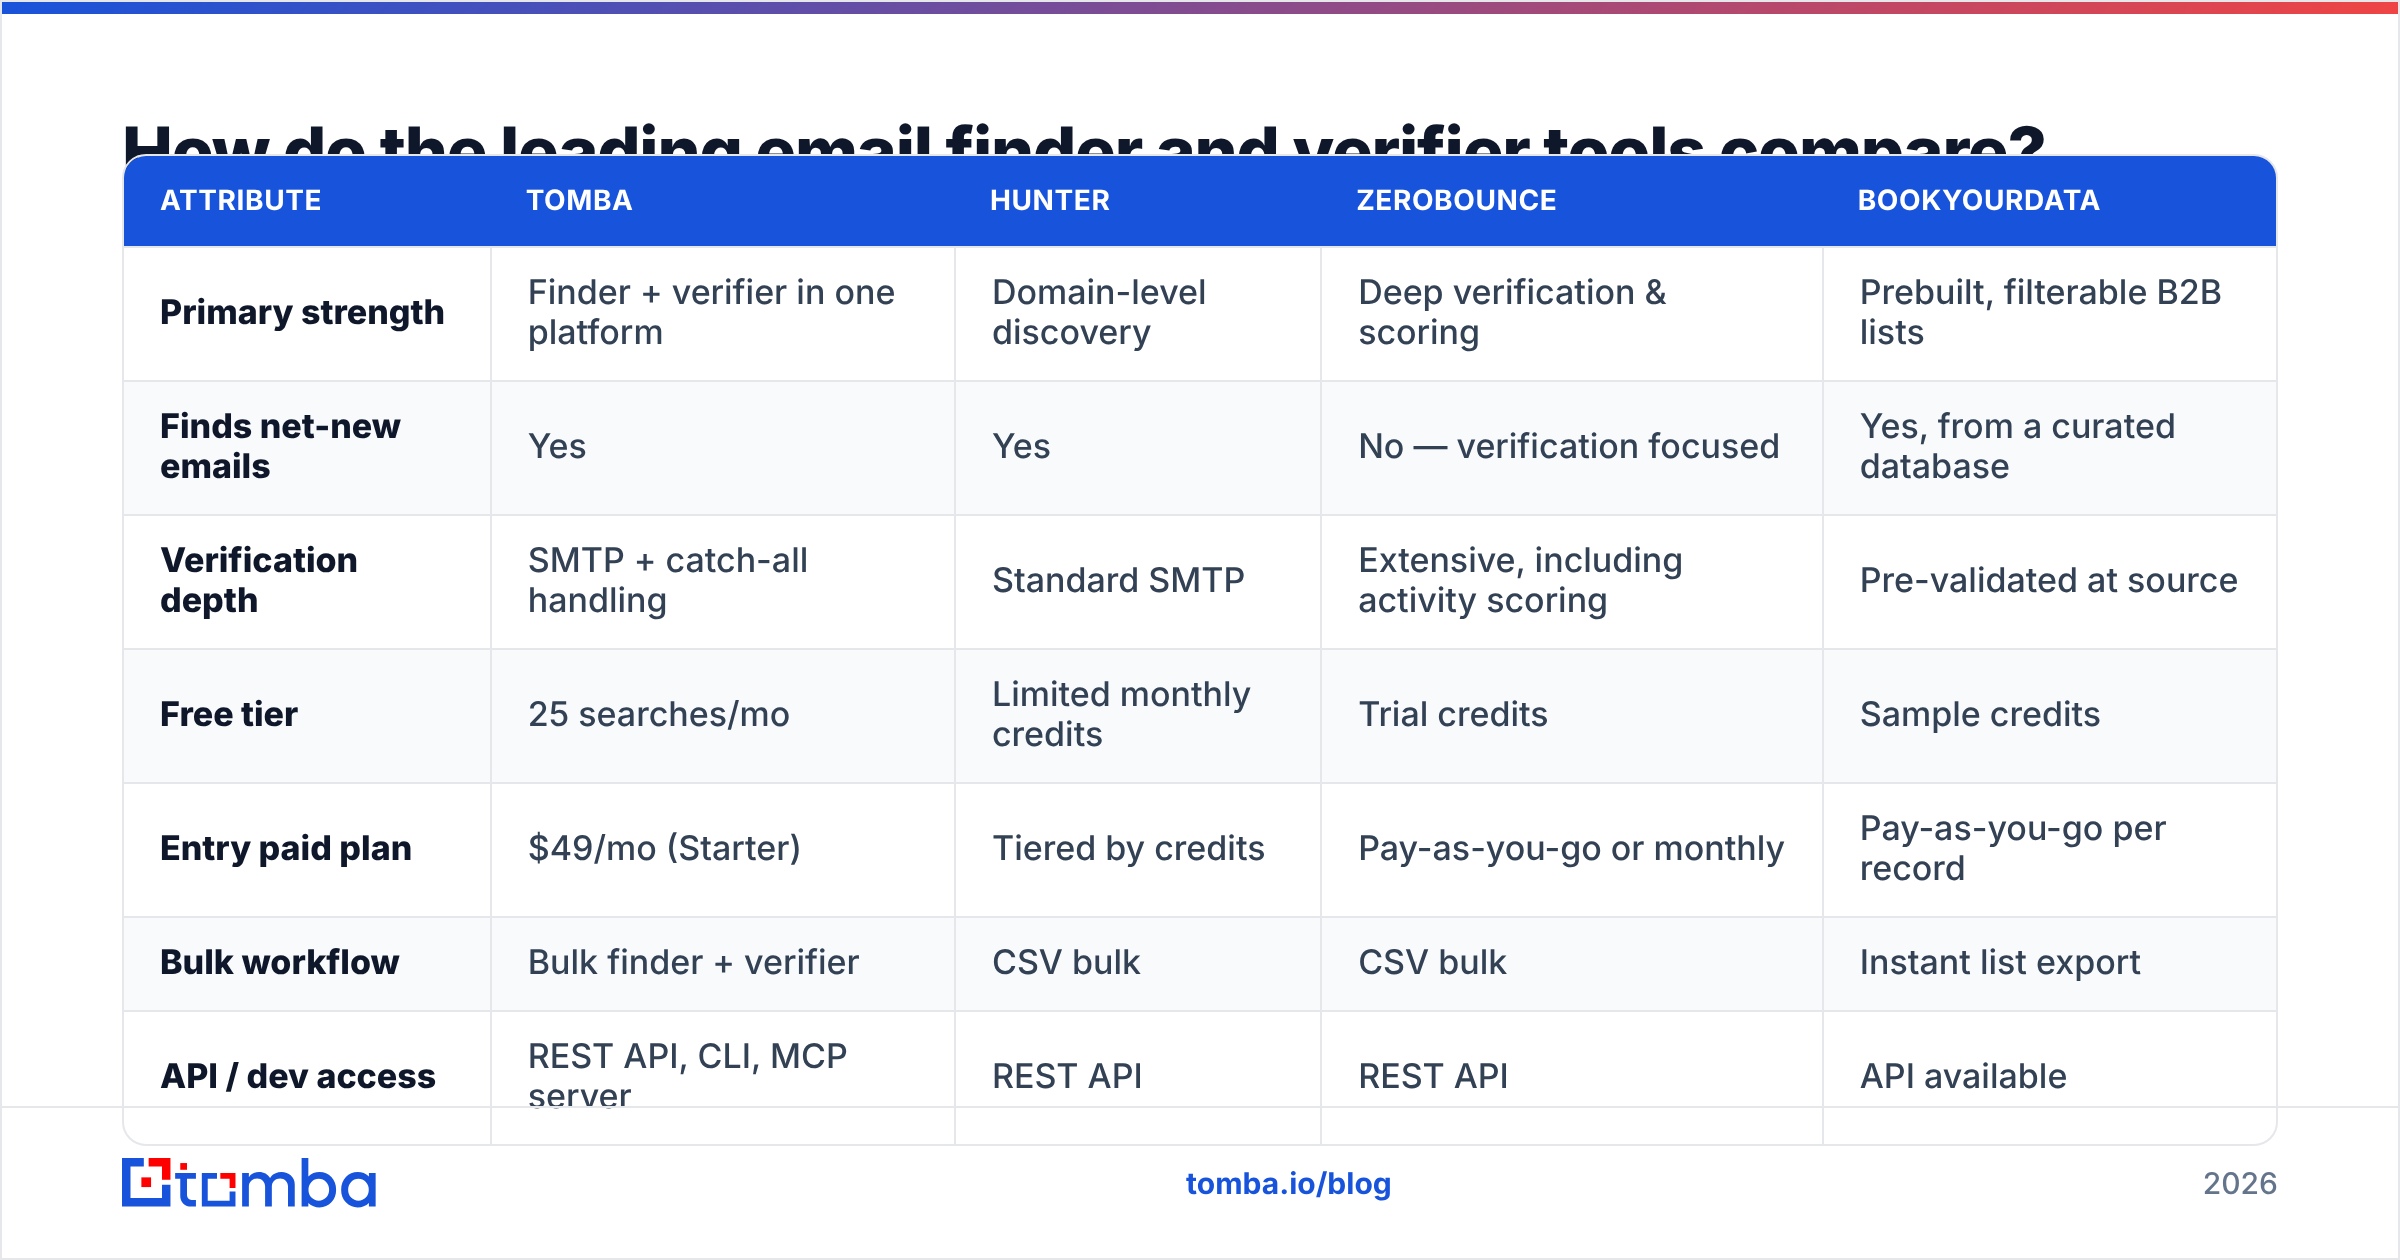Click the Tomba logo

tap(249, 1183)
